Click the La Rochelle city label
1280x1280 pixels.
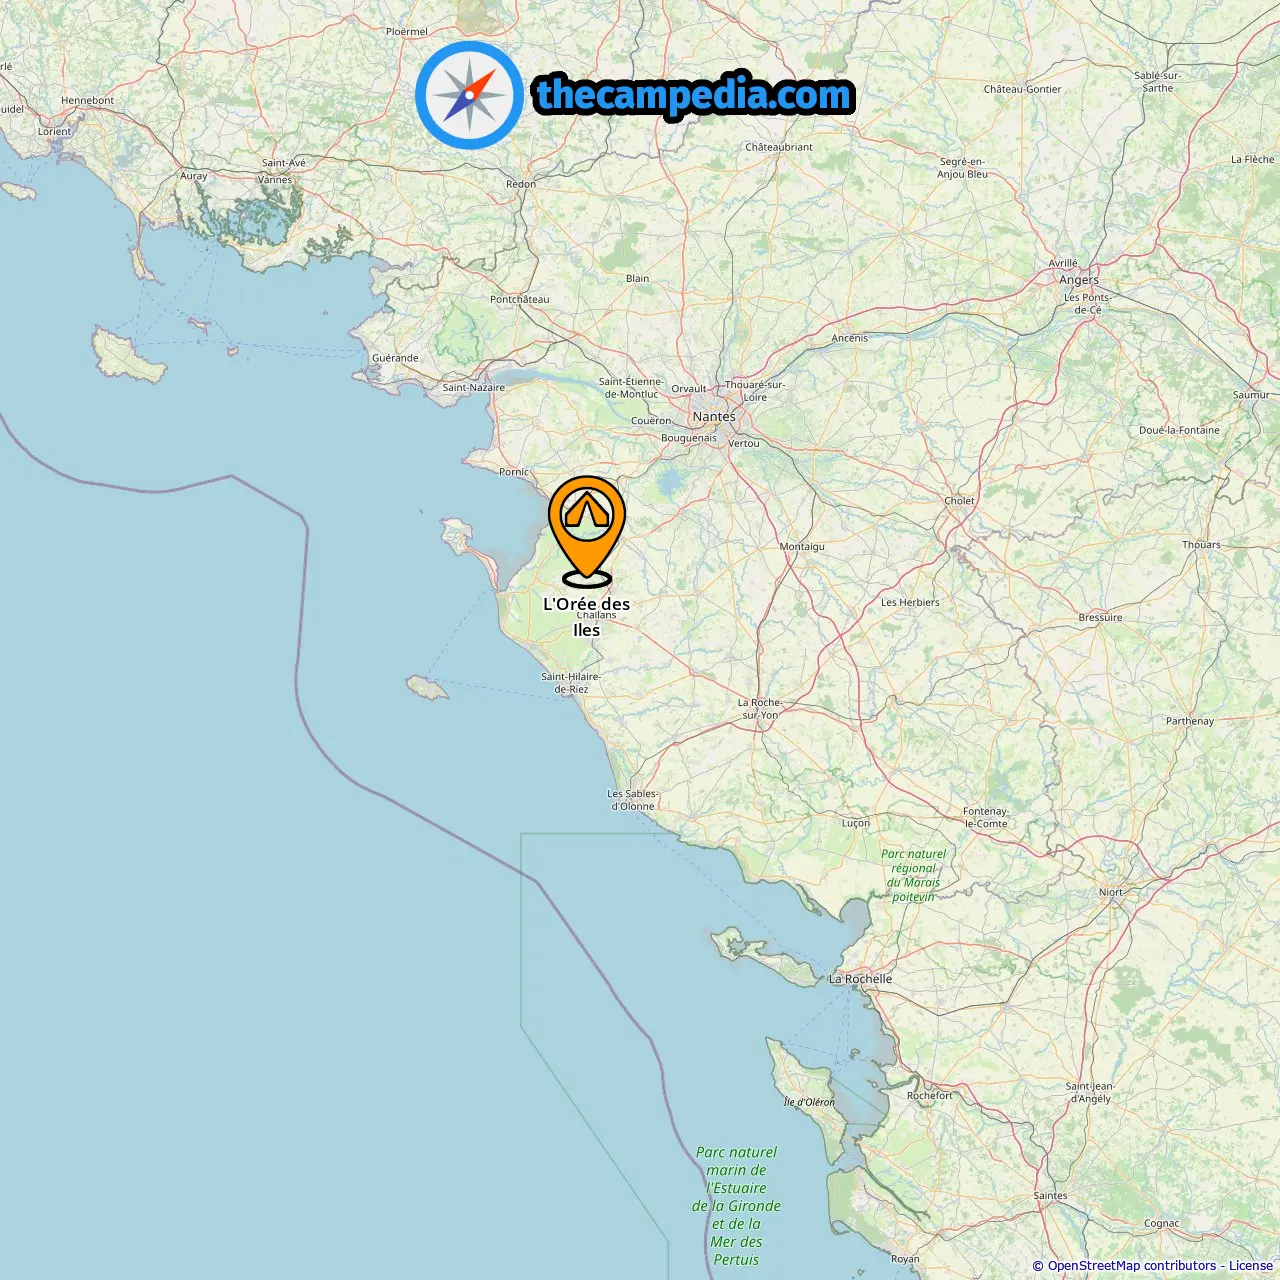tap(860, 979)
